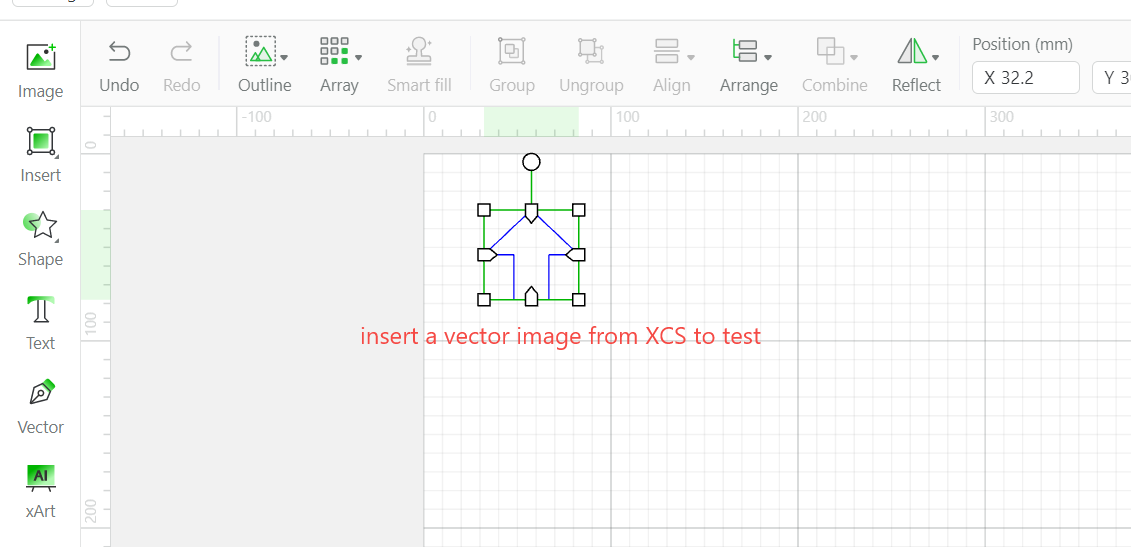Select the Vector pen tool
This screenshot has width=1131, height=547.
40,406
